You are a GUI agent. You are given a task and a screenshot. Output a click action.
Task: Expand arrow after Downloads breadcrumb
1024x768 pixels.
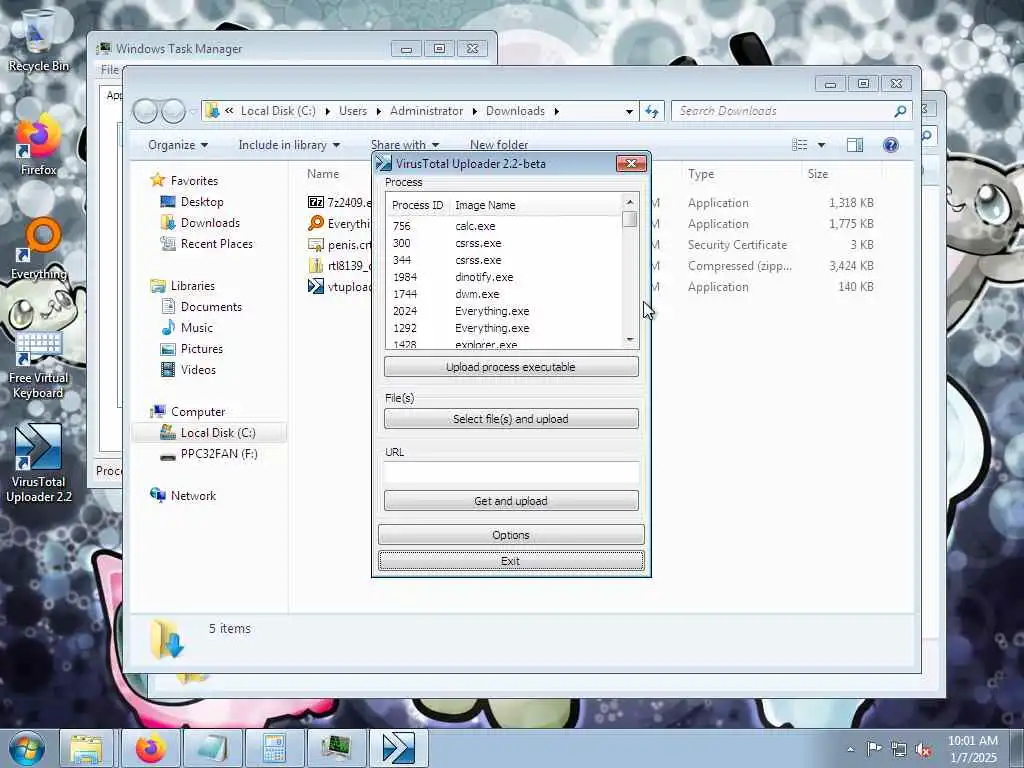click(557, 111)
